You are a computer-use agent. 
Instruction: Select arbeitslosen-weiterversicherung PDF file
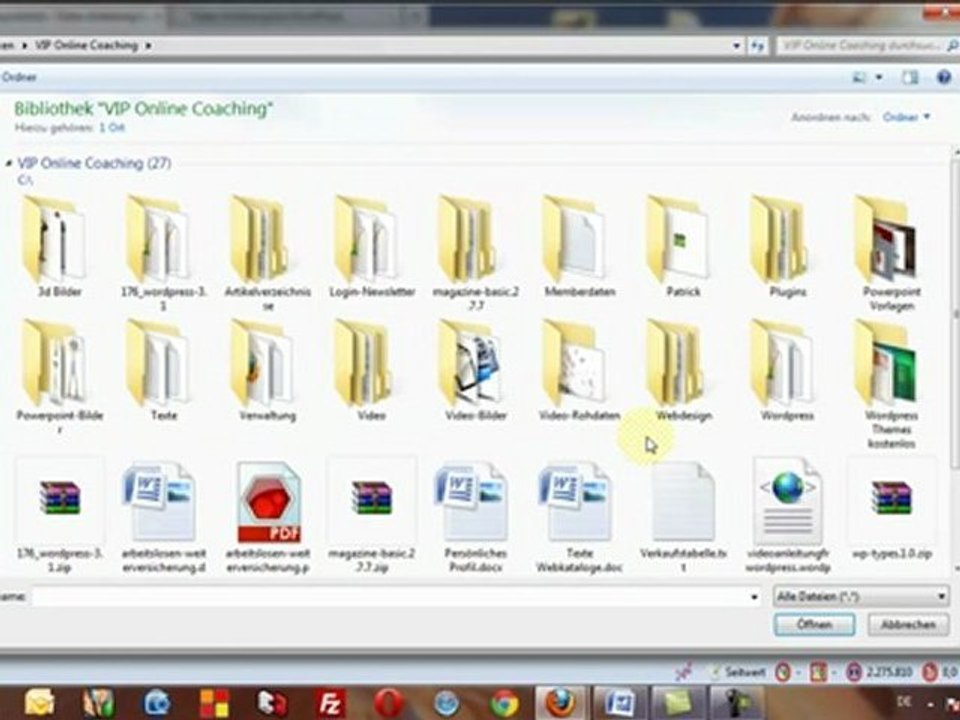(x=268, y=516)
